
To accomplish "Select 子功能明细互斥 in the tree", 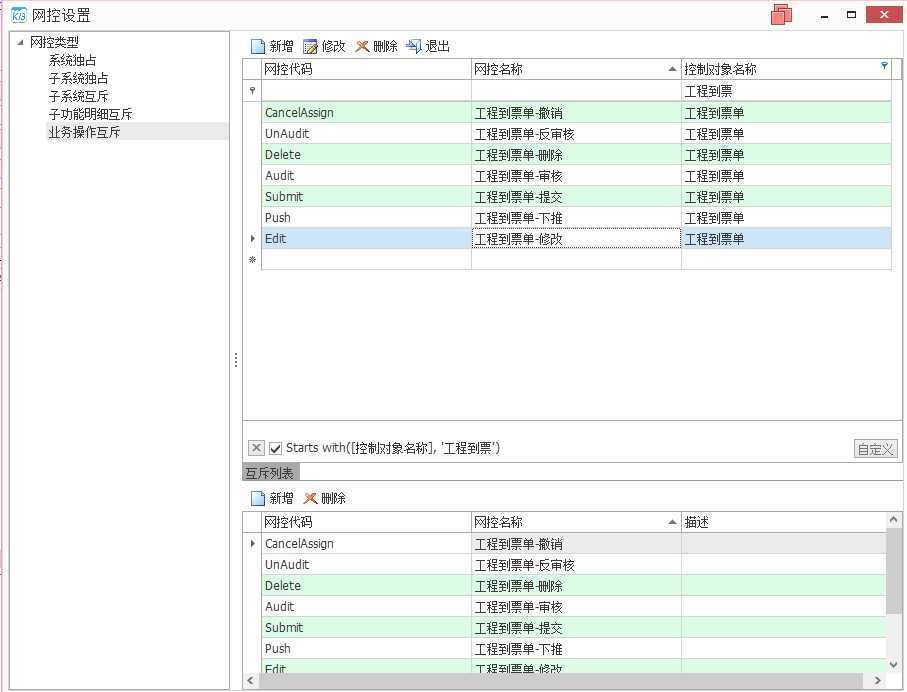I will pos(90,114).
